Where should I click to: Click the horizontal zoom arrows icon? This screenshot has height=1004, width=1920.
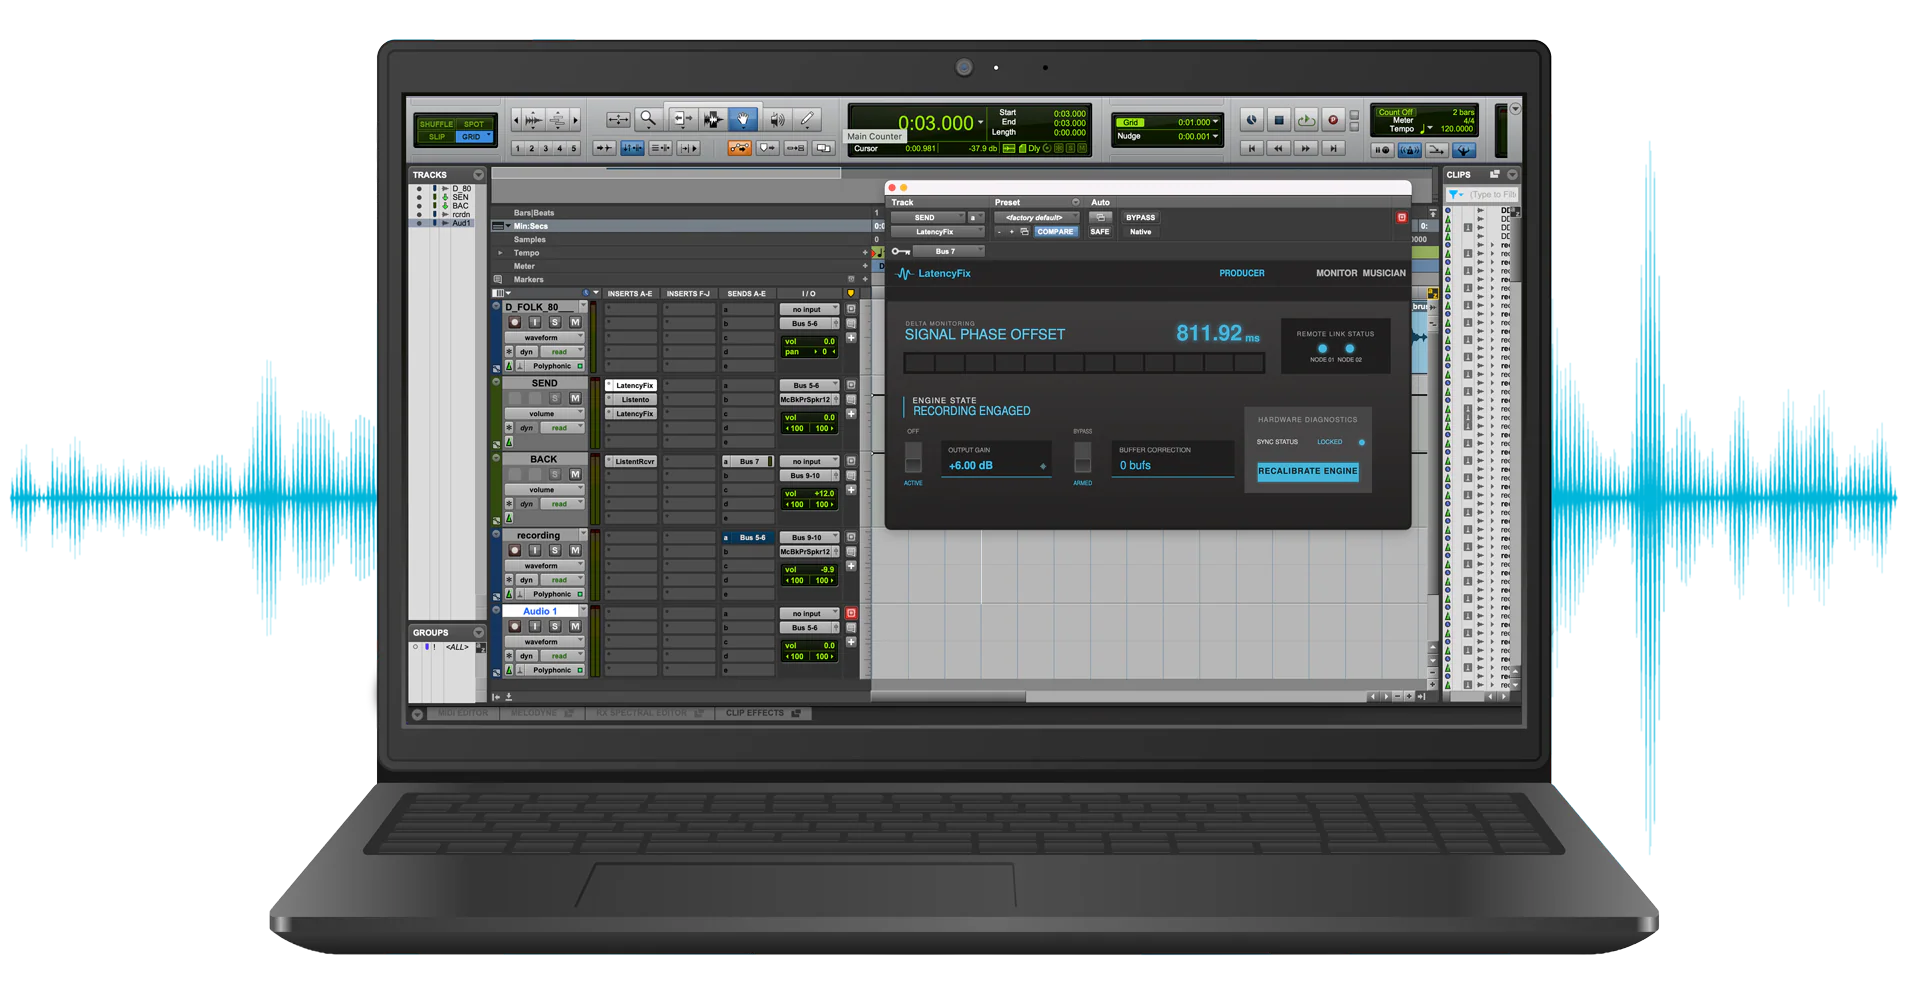[618, 119]
